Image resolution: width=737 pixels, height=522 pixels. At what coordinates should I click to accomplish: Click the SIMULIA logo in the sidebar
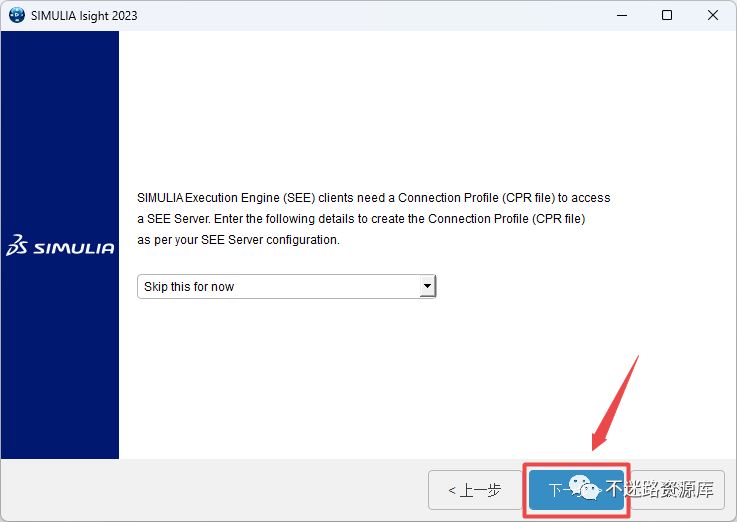60,245
